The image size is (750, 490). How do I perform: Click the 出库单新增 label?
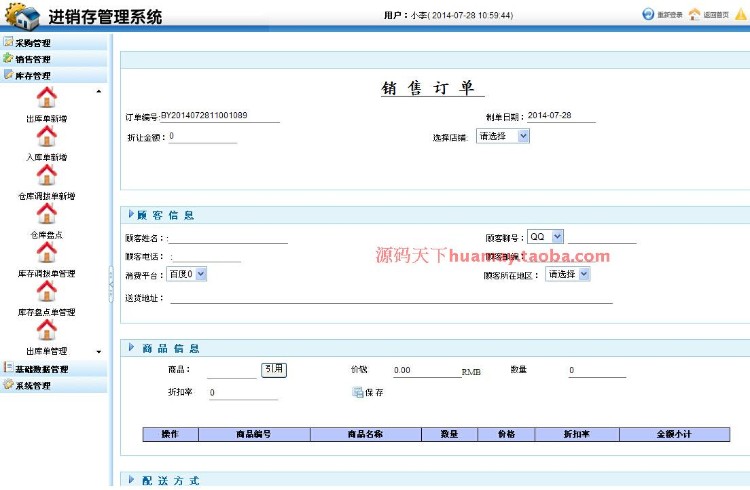click(x=46, y=119)
